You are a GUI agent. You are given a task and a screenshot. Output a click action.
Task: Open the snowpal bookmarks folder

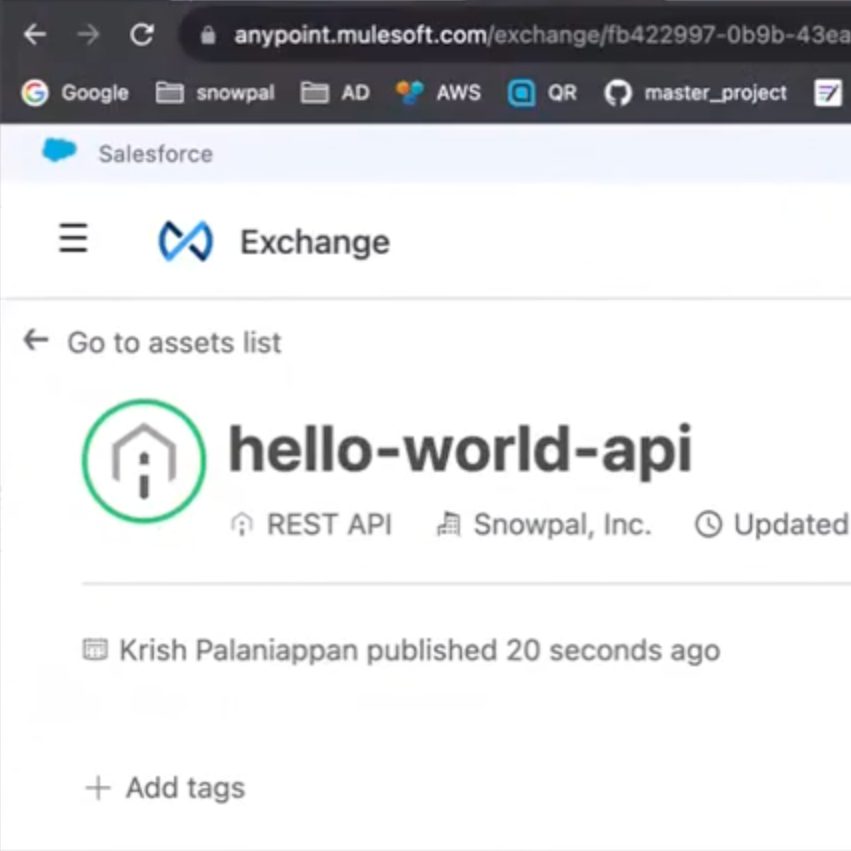coord(215,93)
